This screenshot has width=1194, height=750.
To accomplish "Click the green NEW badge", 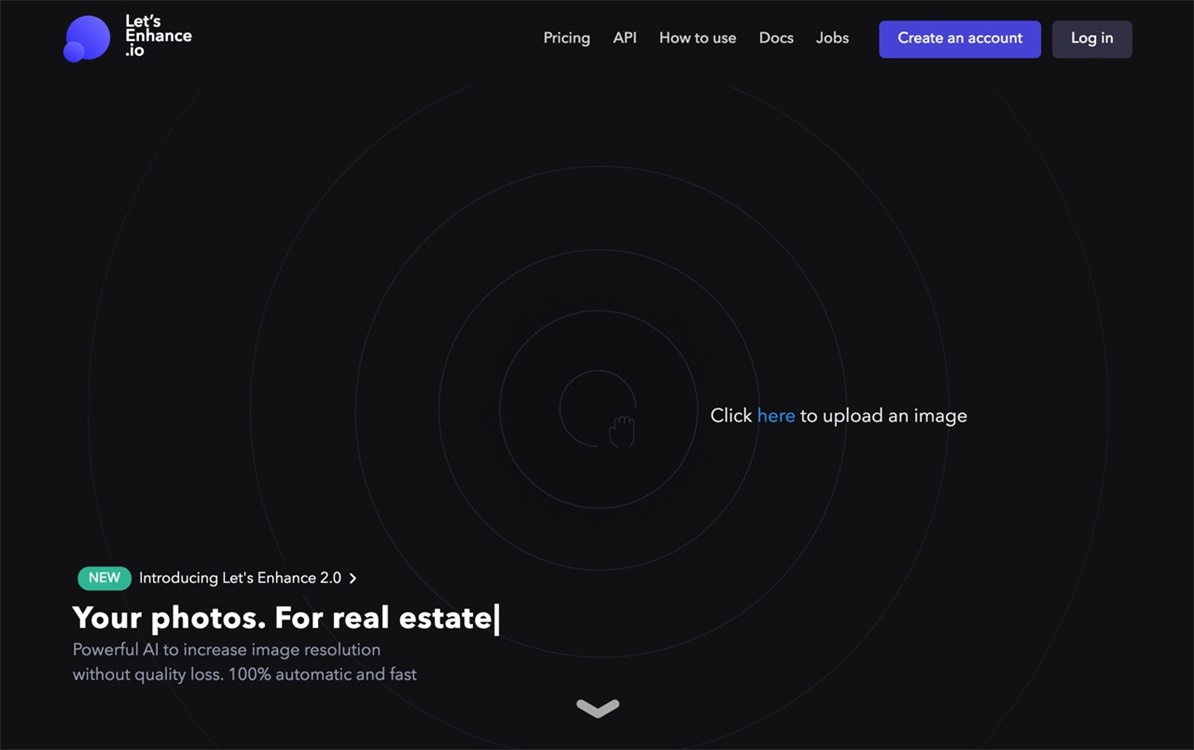I will 104,578.
